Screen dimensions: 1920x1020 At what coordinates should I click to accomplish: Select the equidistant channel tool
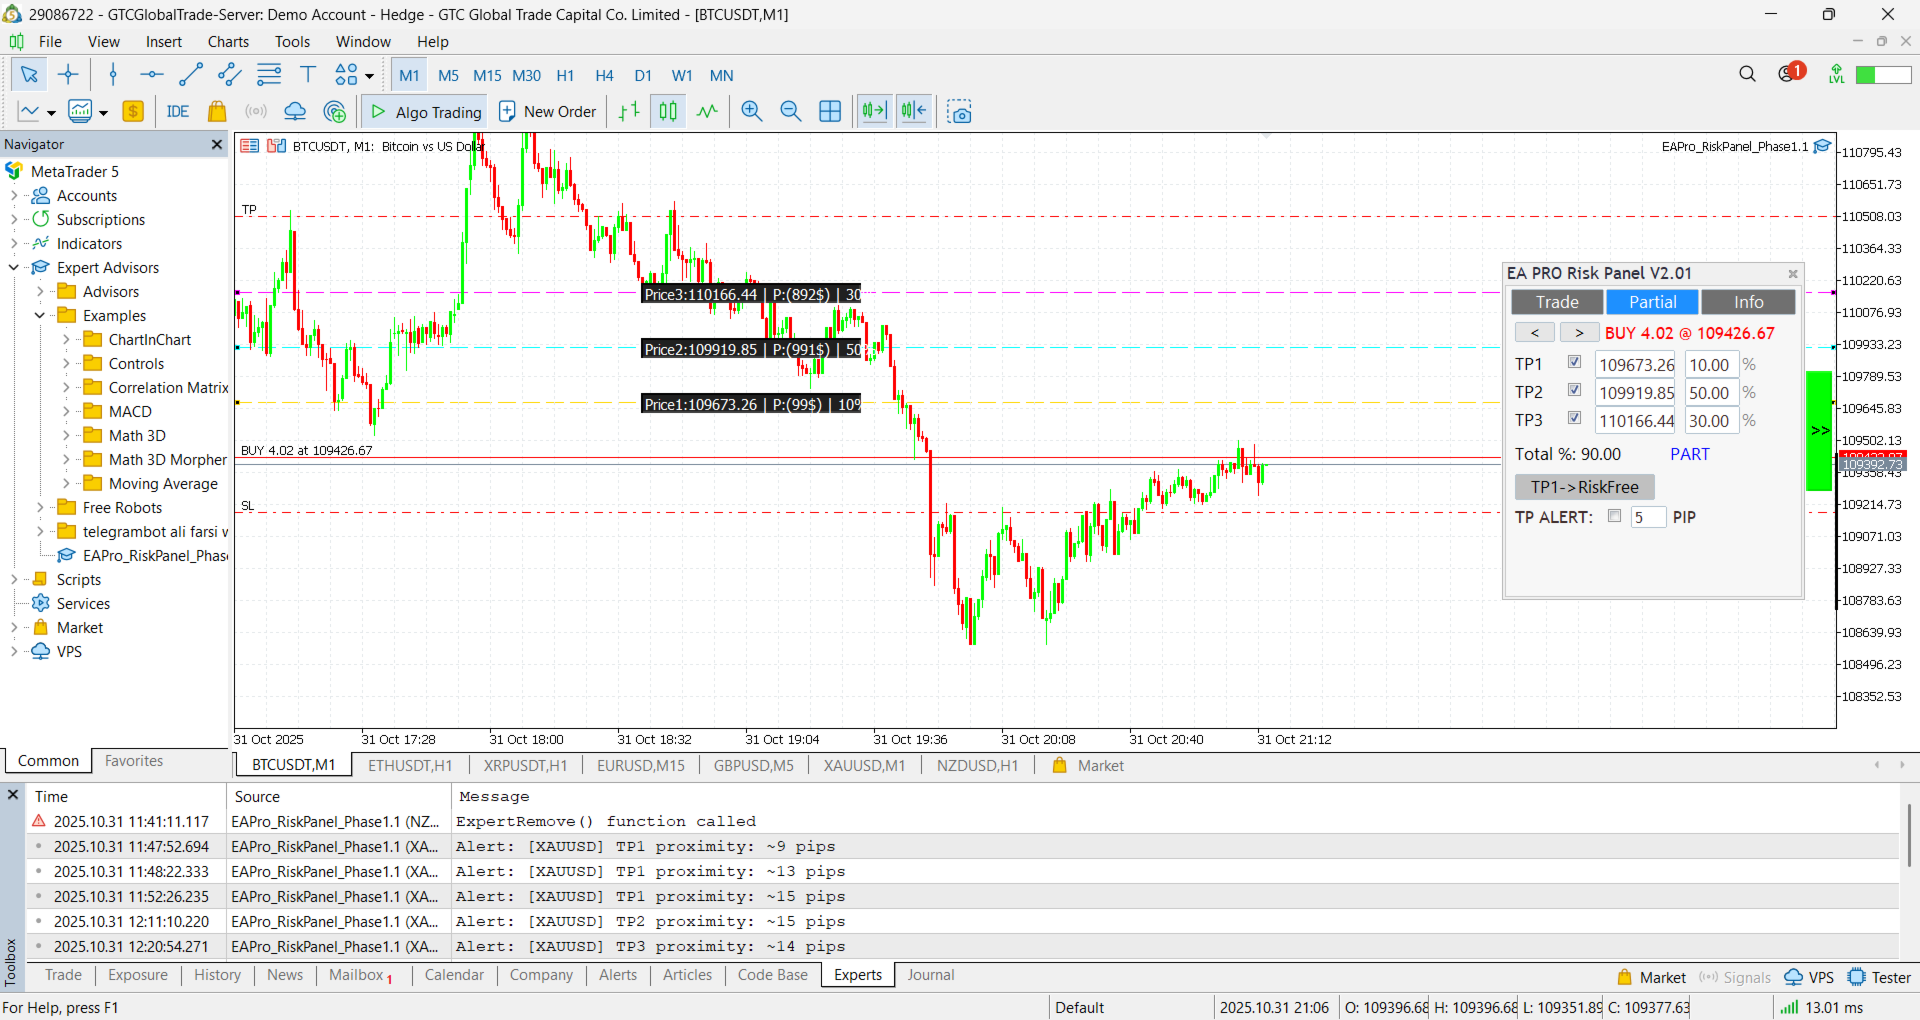point(230,75)
